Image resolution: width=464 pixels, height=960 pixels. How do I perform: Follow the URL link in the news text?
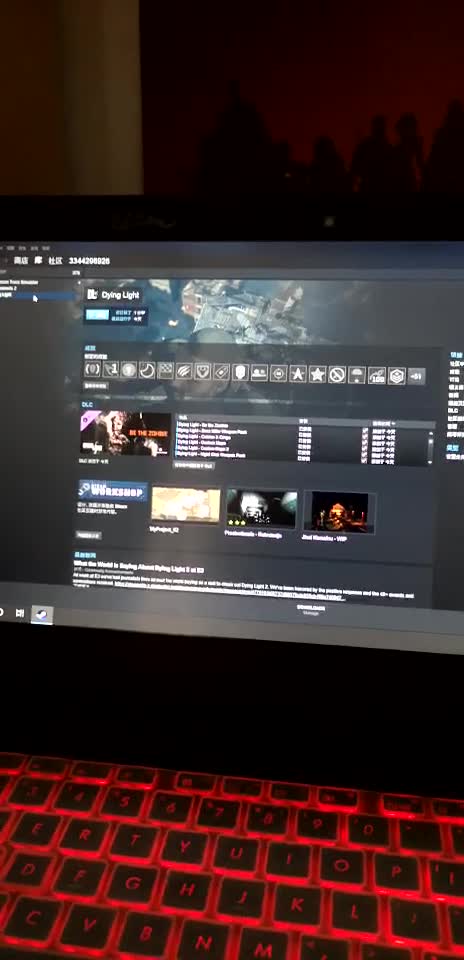230,593
